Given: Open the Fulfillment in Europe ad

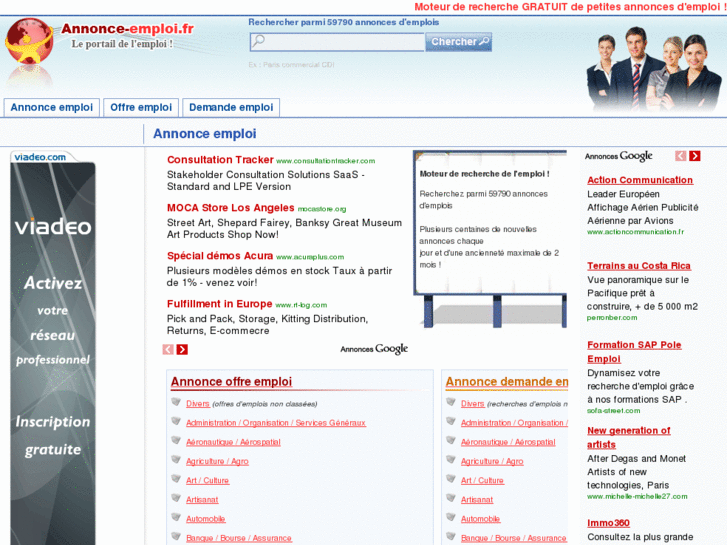Looking at the screenshot, I should [x=219, y=304].
